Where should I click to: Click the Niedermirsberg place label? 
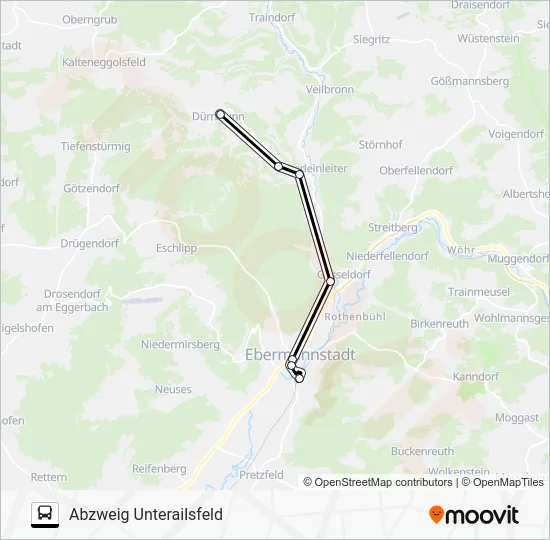(x=180, y=345)
